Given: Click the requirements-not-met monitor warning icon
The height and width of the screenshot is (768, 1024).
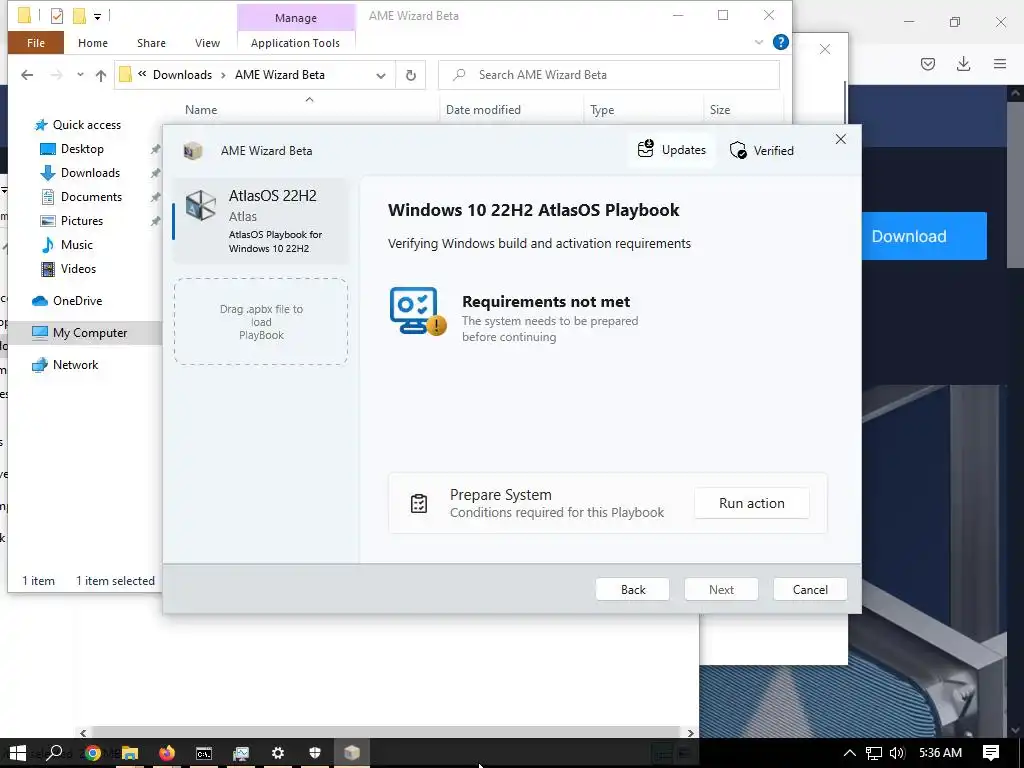Looking at the screenshot, I should 417,311.
